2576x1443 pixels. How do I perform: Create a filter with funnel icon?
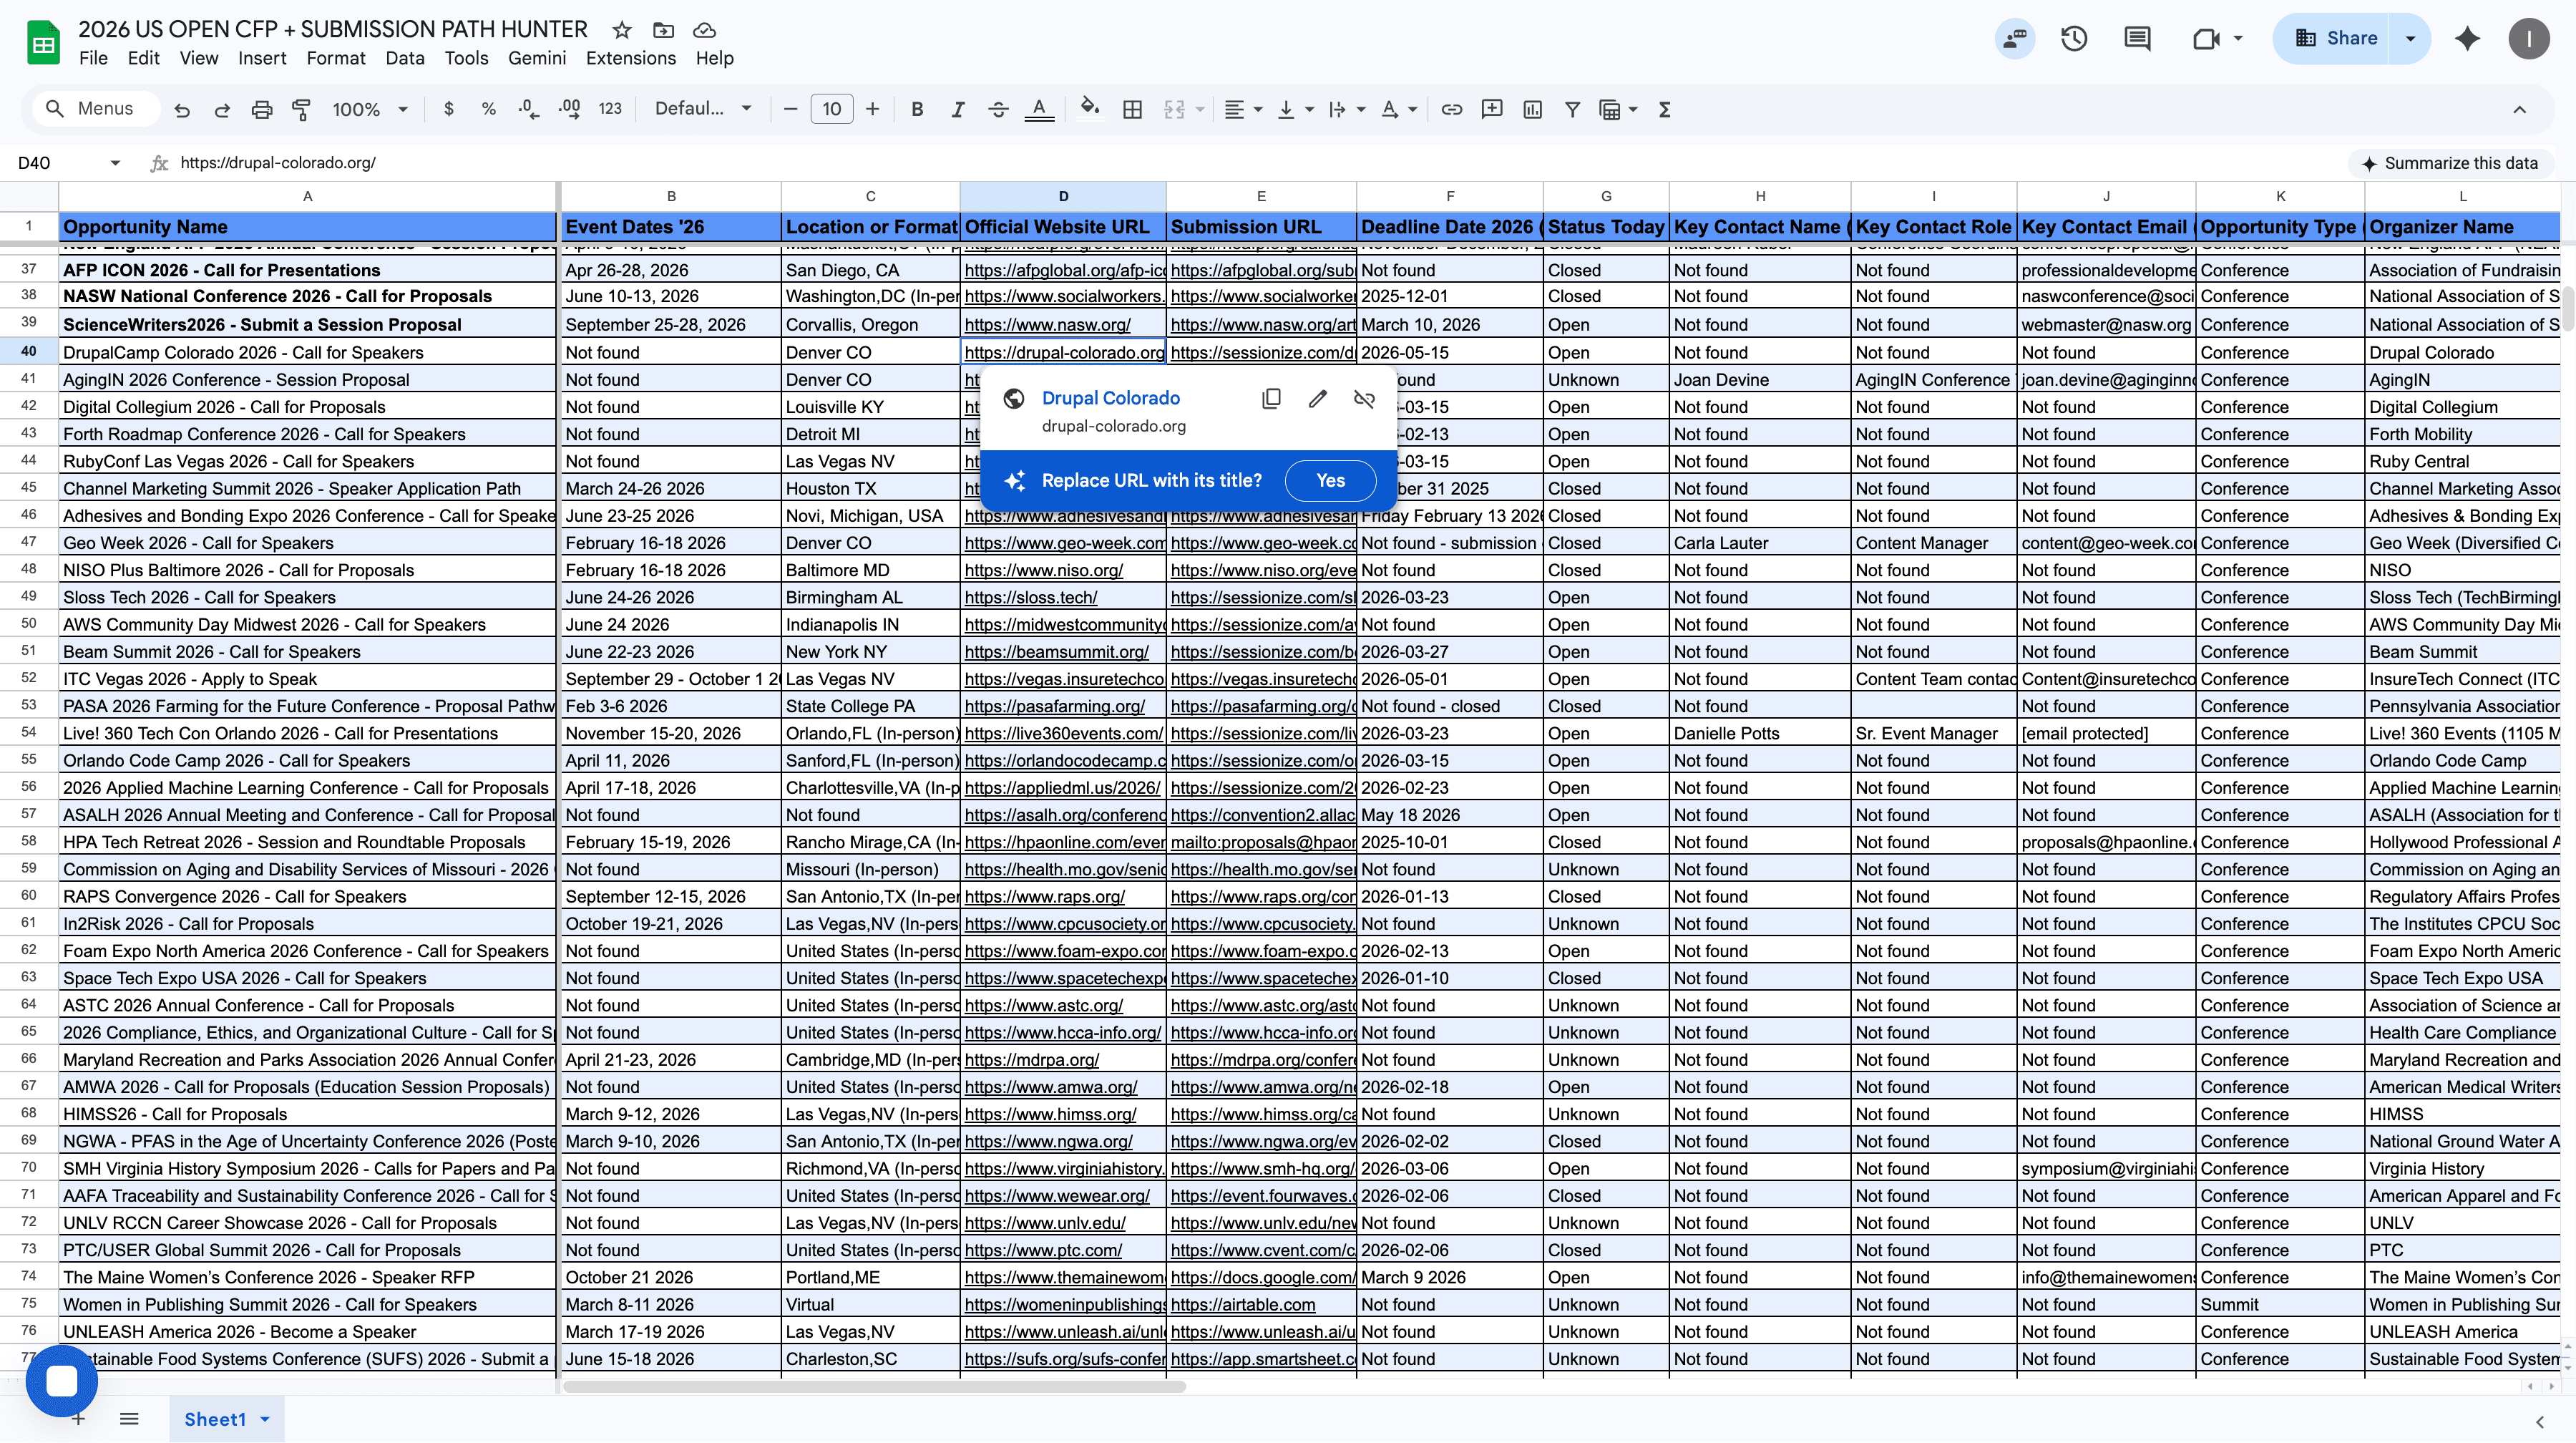click(1572, 109)
